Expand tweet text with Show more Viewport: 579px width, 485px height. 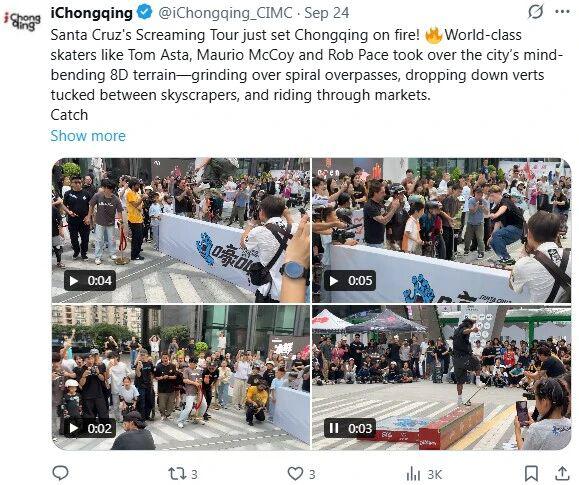tap(88, 136)
